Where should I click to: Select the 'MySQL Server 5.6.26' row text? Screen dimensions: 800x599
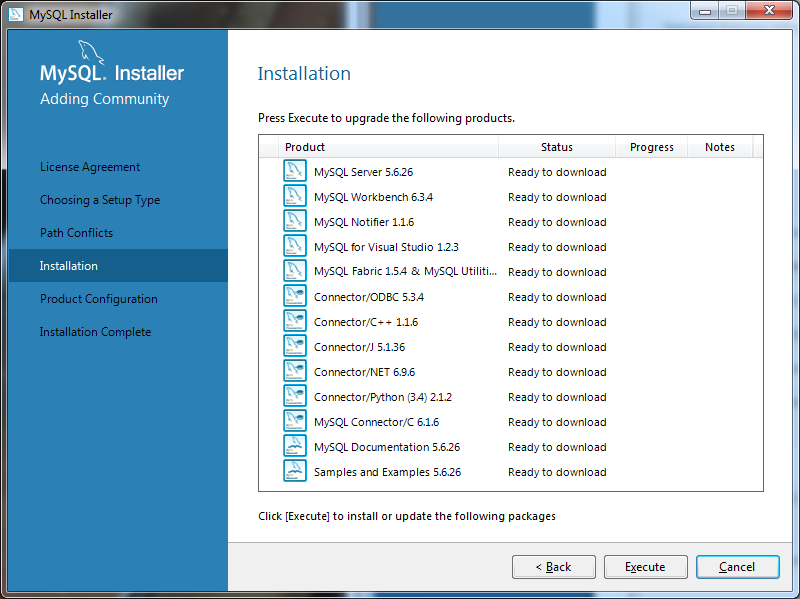[x=363, y=172]
